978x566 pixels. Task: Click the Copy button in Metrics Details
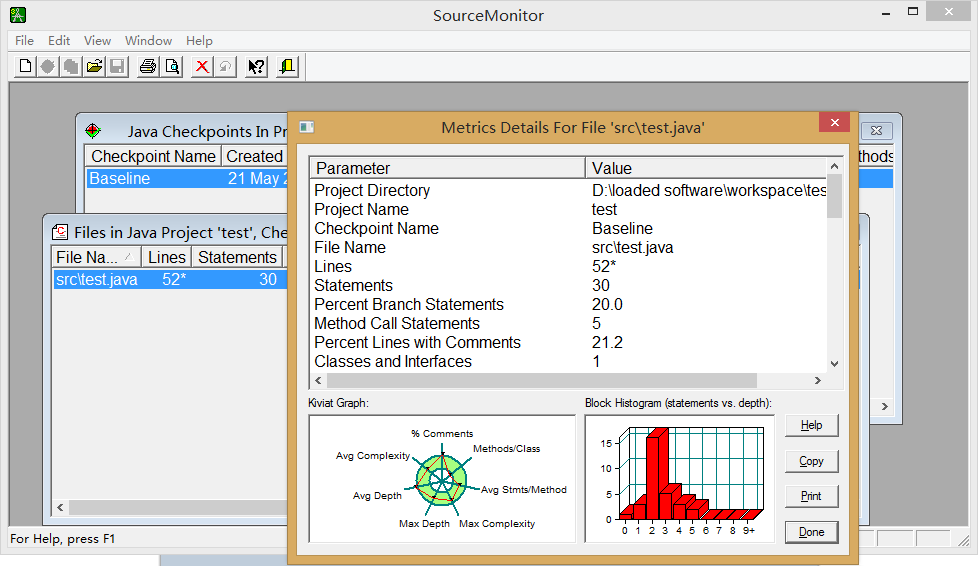[811, 461]
